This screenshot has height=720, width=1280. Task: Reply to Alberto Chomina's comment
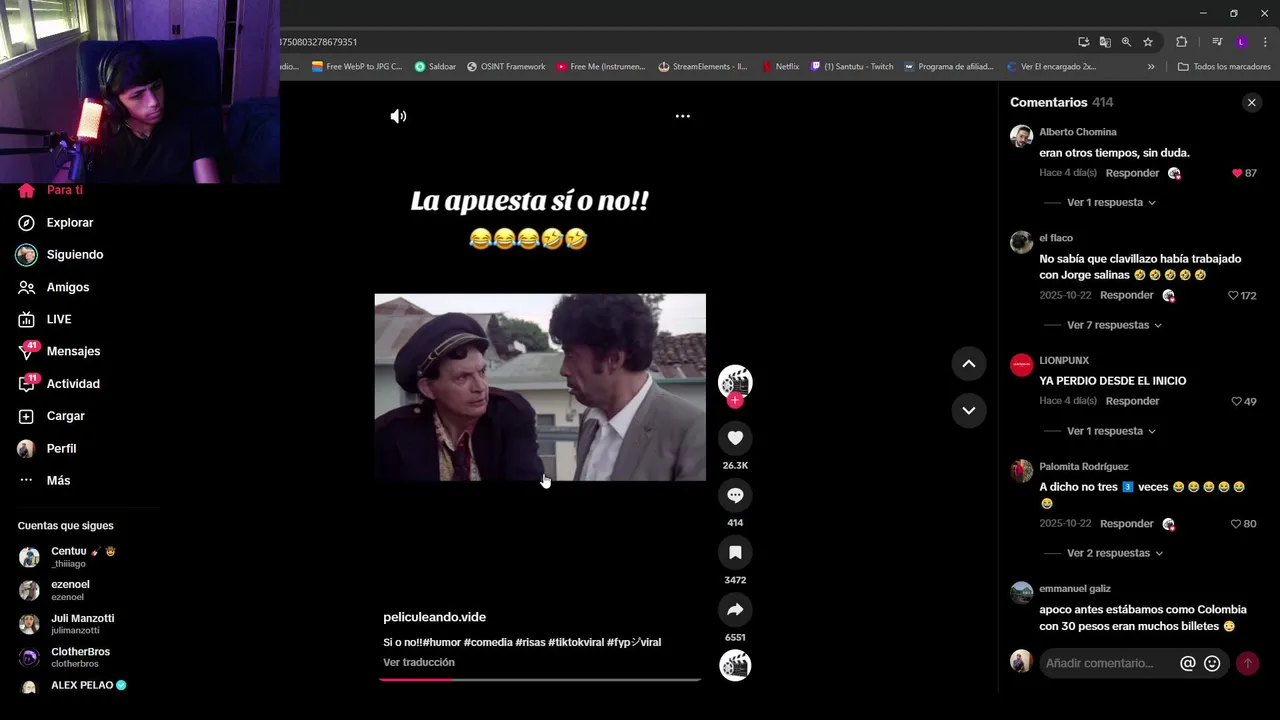(x=1132, y=173)
